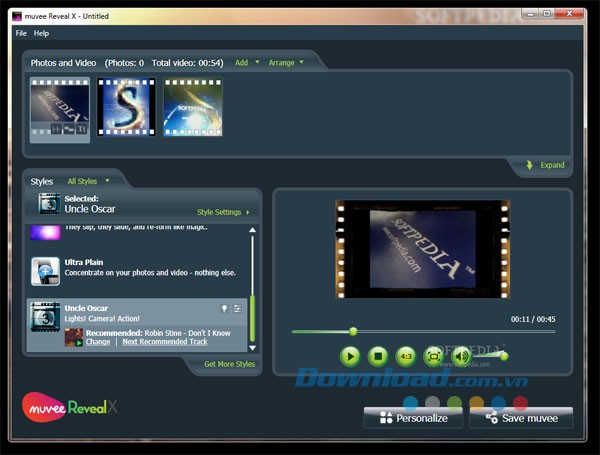Open the Help menu
This screenshot has width=600, height=455.
pyautogui.click(x=41, y=33)
